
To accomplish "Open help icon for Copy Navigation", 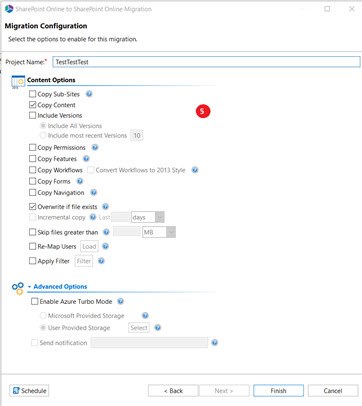I will pos(94,192).
